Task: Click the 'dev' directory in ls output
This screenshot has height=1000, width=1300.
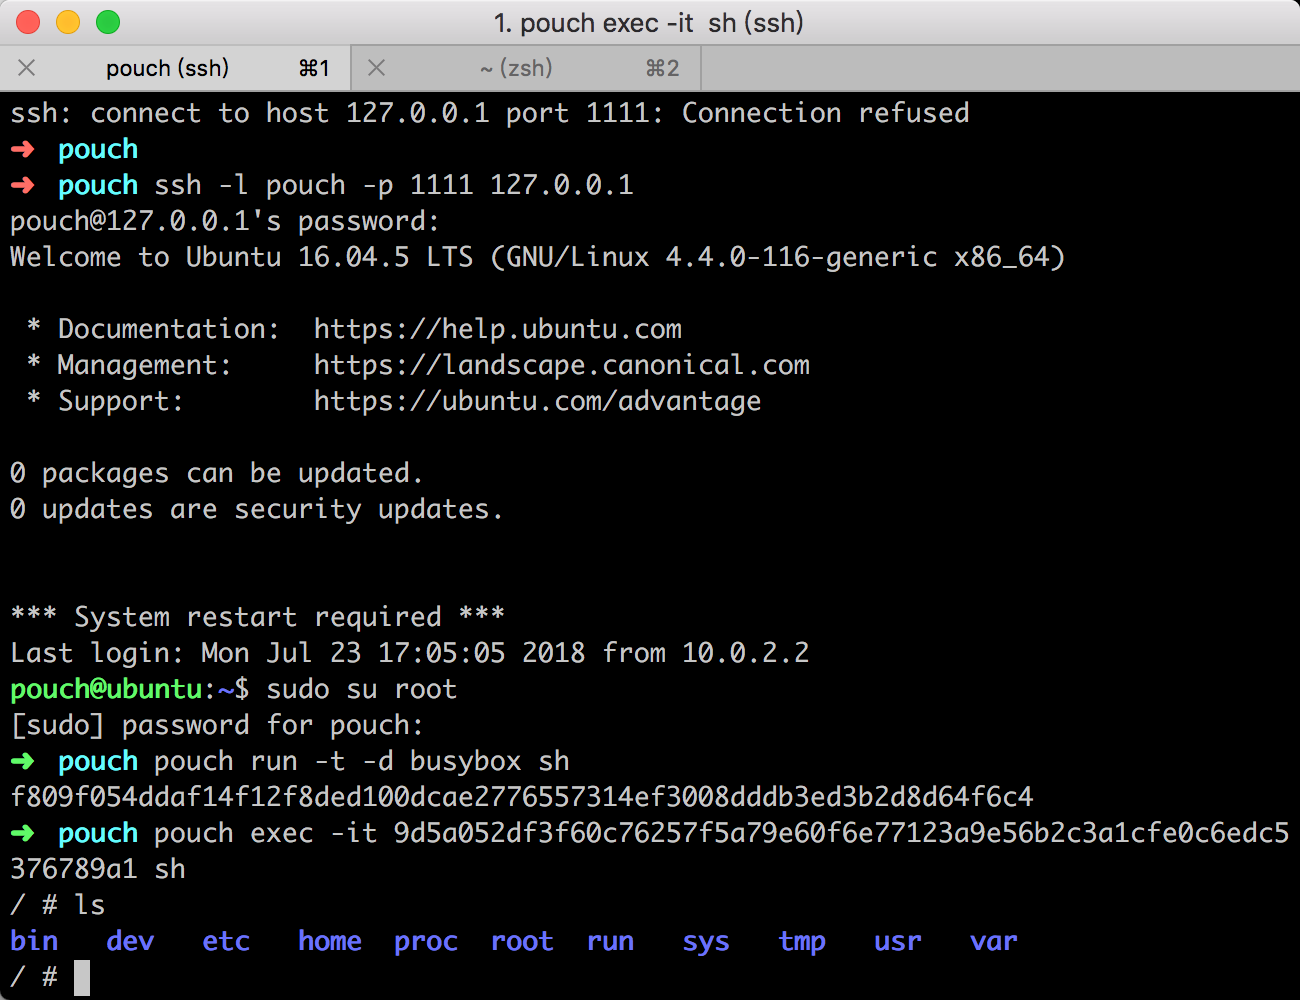Action: click(x=130, y=941)
